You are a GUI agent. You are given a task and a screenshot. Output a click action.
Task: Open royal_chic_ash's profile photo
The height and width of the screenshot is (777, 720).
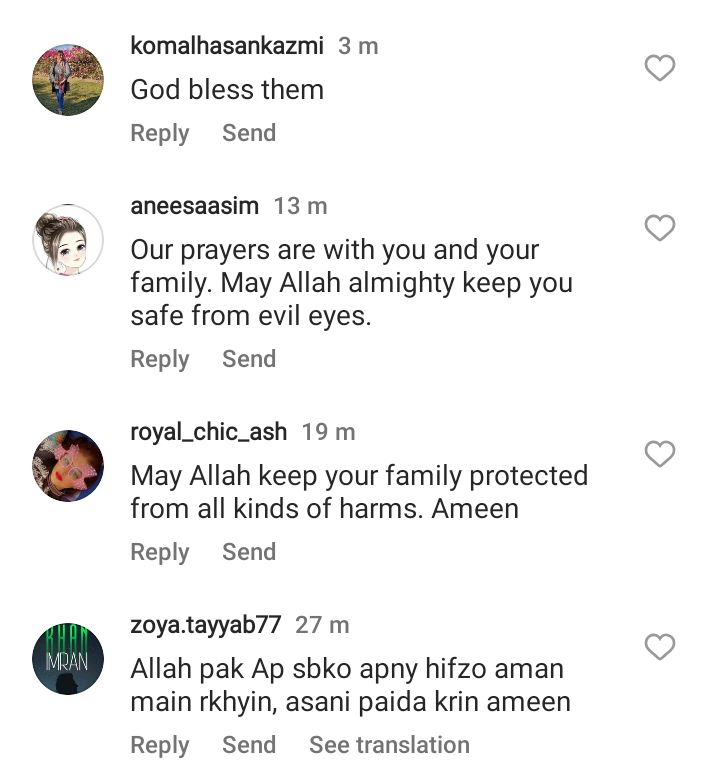point(68,466)
